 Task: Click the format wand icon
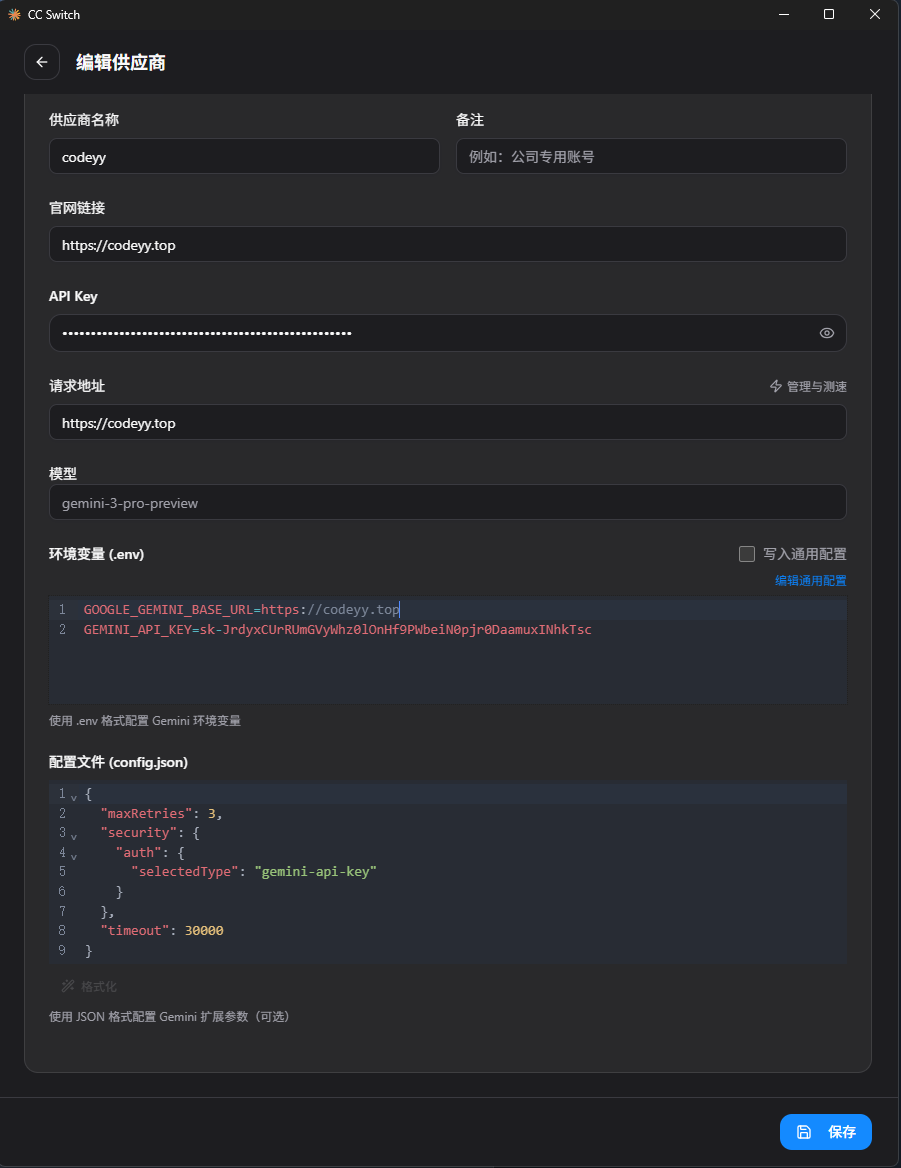(x=68, y=986)
